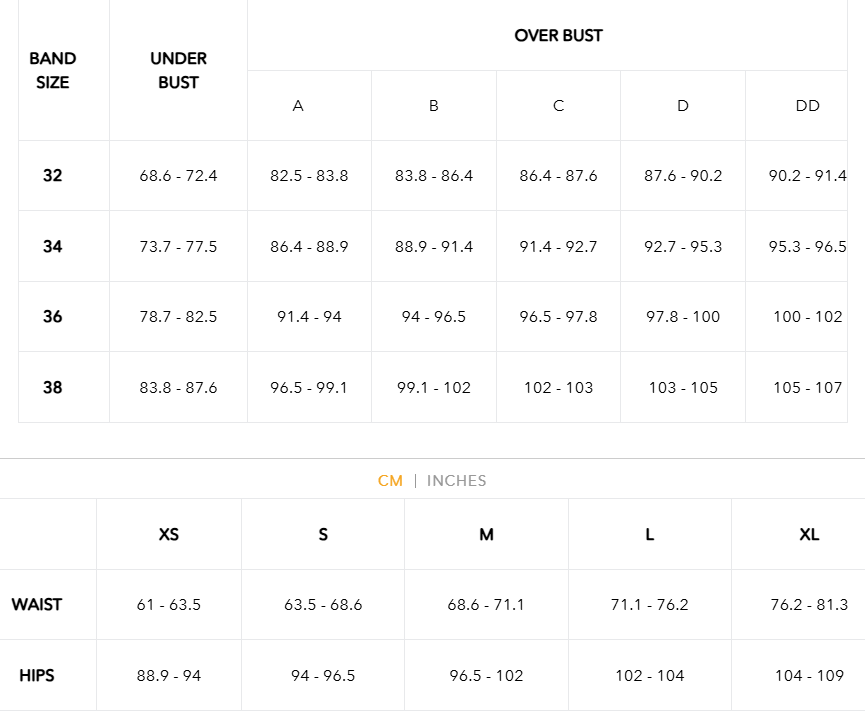Screen dimensions: 865x711
Task: Click waist value 63.5 - 68.6 for S
Action: [x=323, y=605]
